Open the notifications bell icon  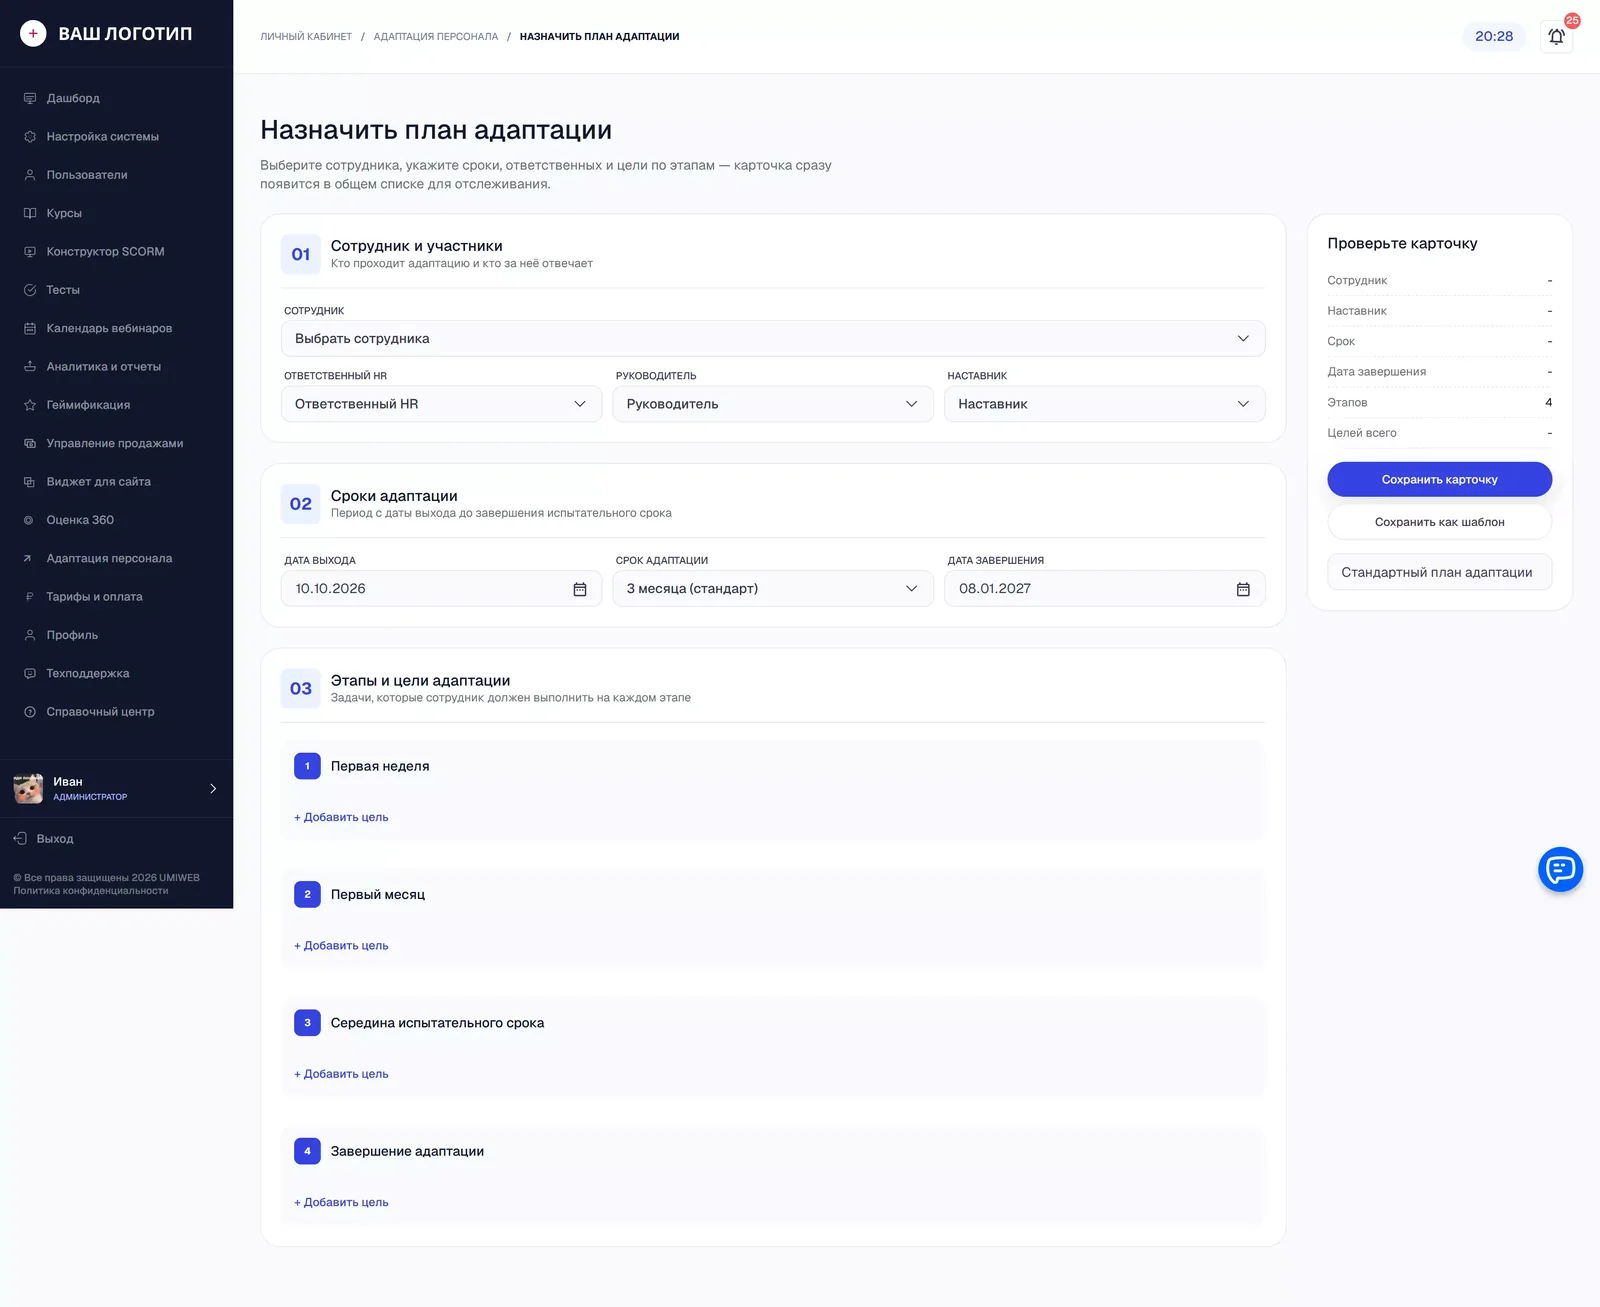coord(1556,37)
